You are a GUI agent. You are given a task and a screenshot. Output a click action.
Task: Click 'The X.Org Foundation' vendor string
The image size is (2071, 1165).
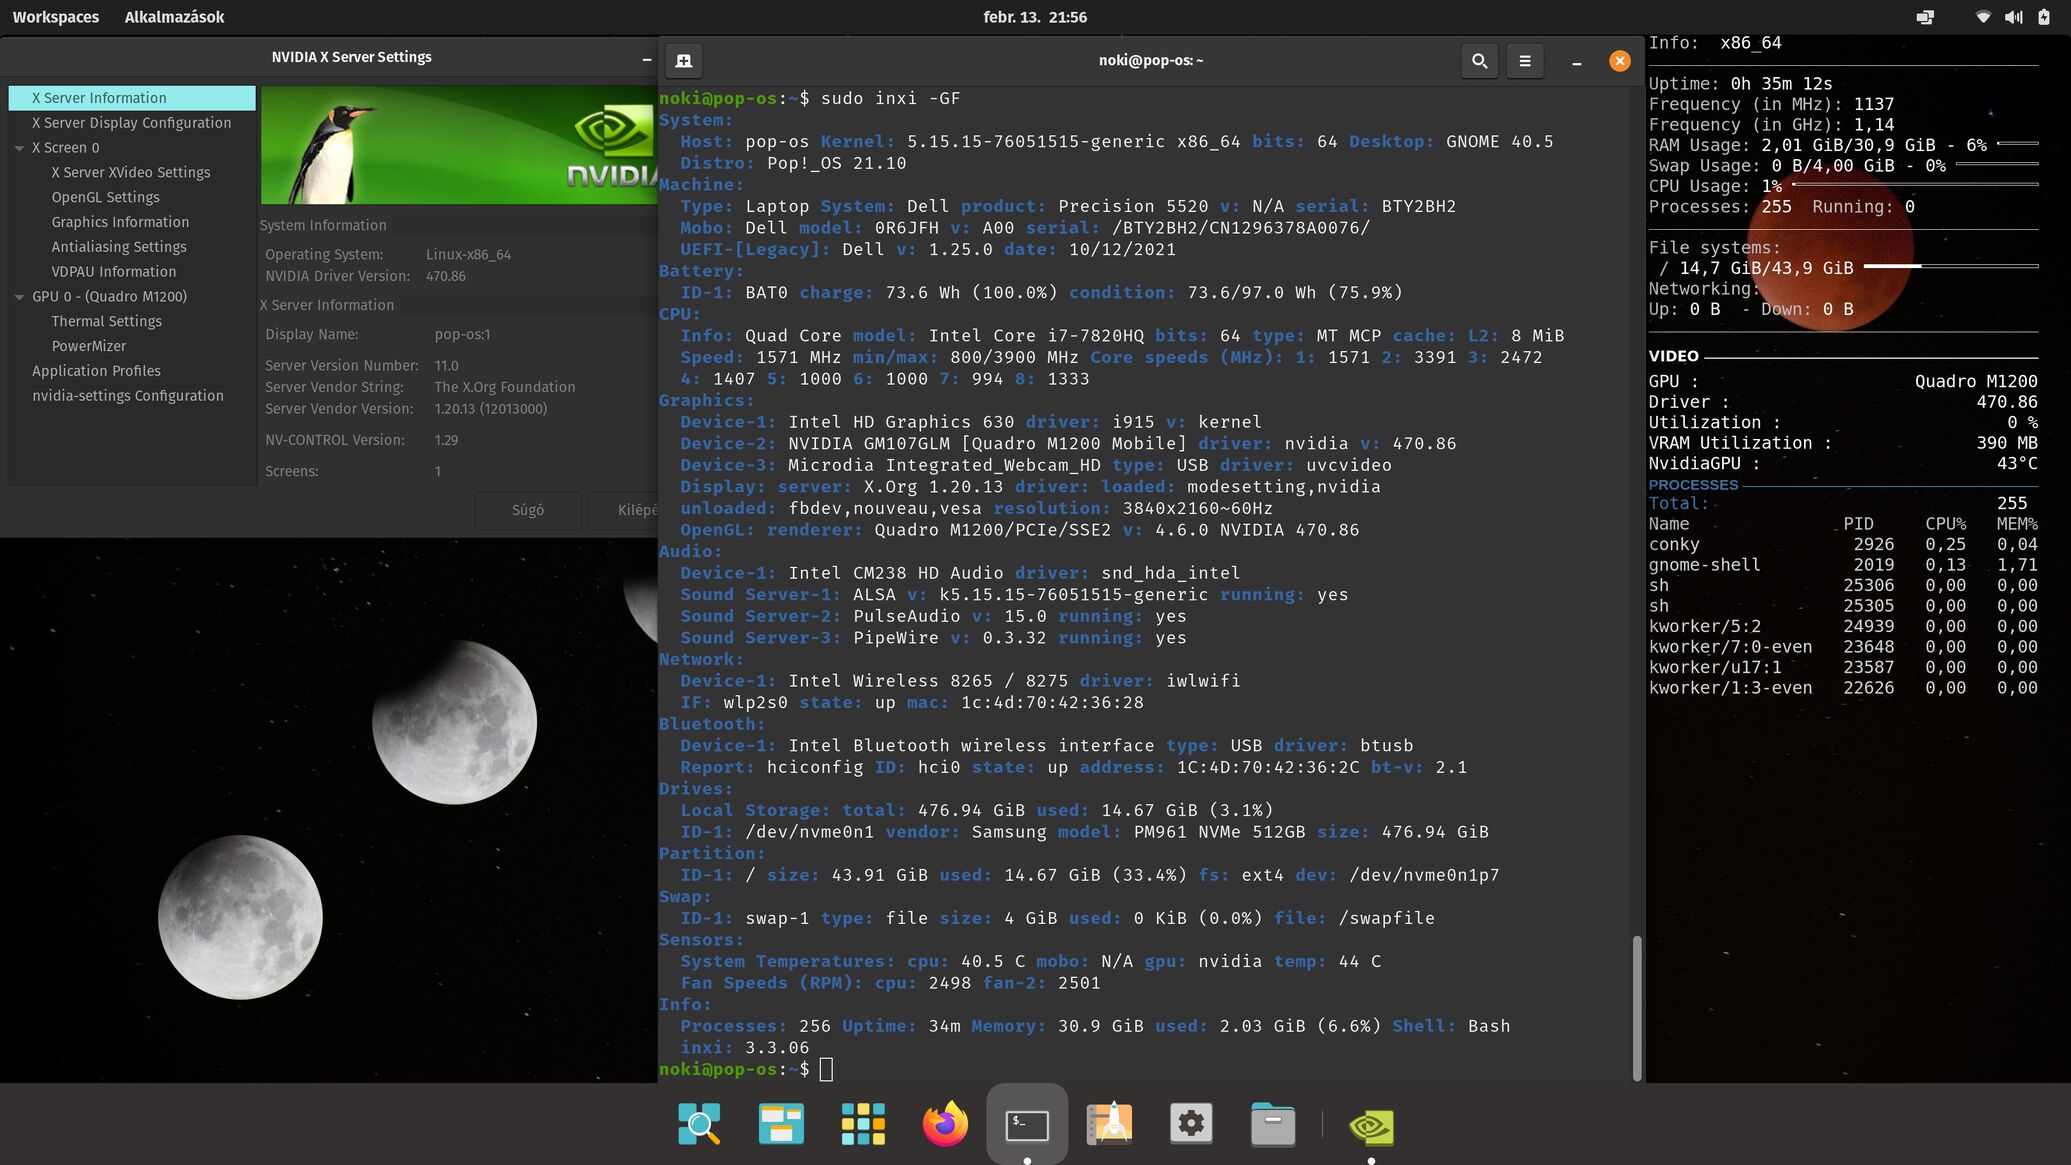(x=505, y=387)
